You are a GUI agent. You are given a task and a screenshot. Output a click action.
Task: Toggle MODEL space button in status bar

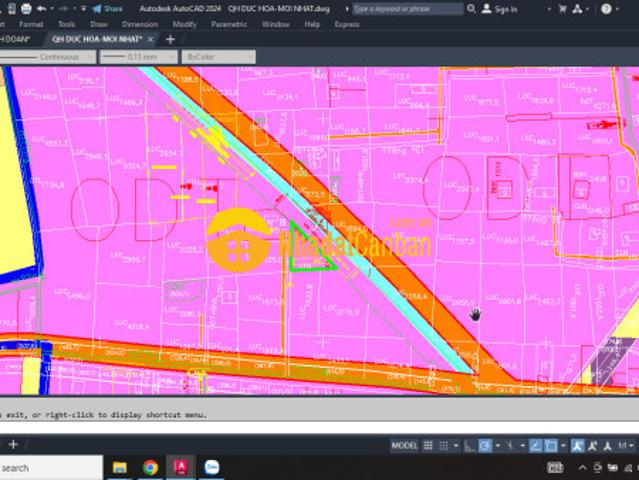click(405, 445)
